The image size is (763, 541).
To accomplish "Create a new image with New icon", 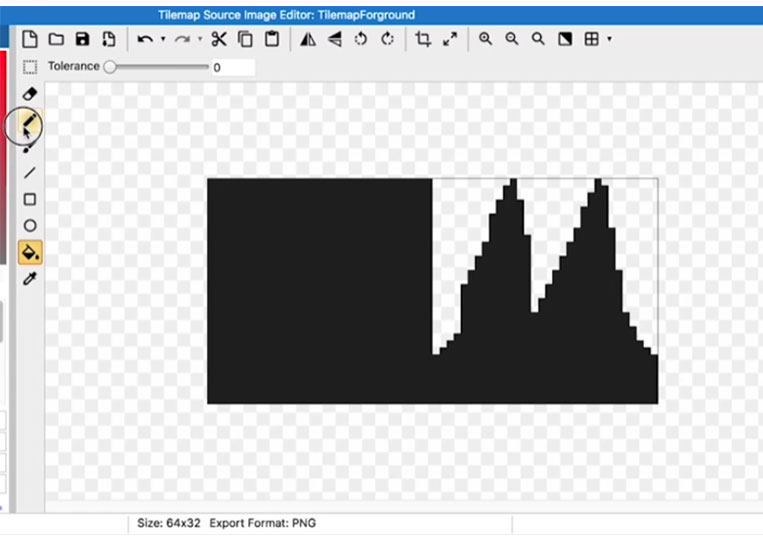I will pyautogui.click(x=30, y=39).
